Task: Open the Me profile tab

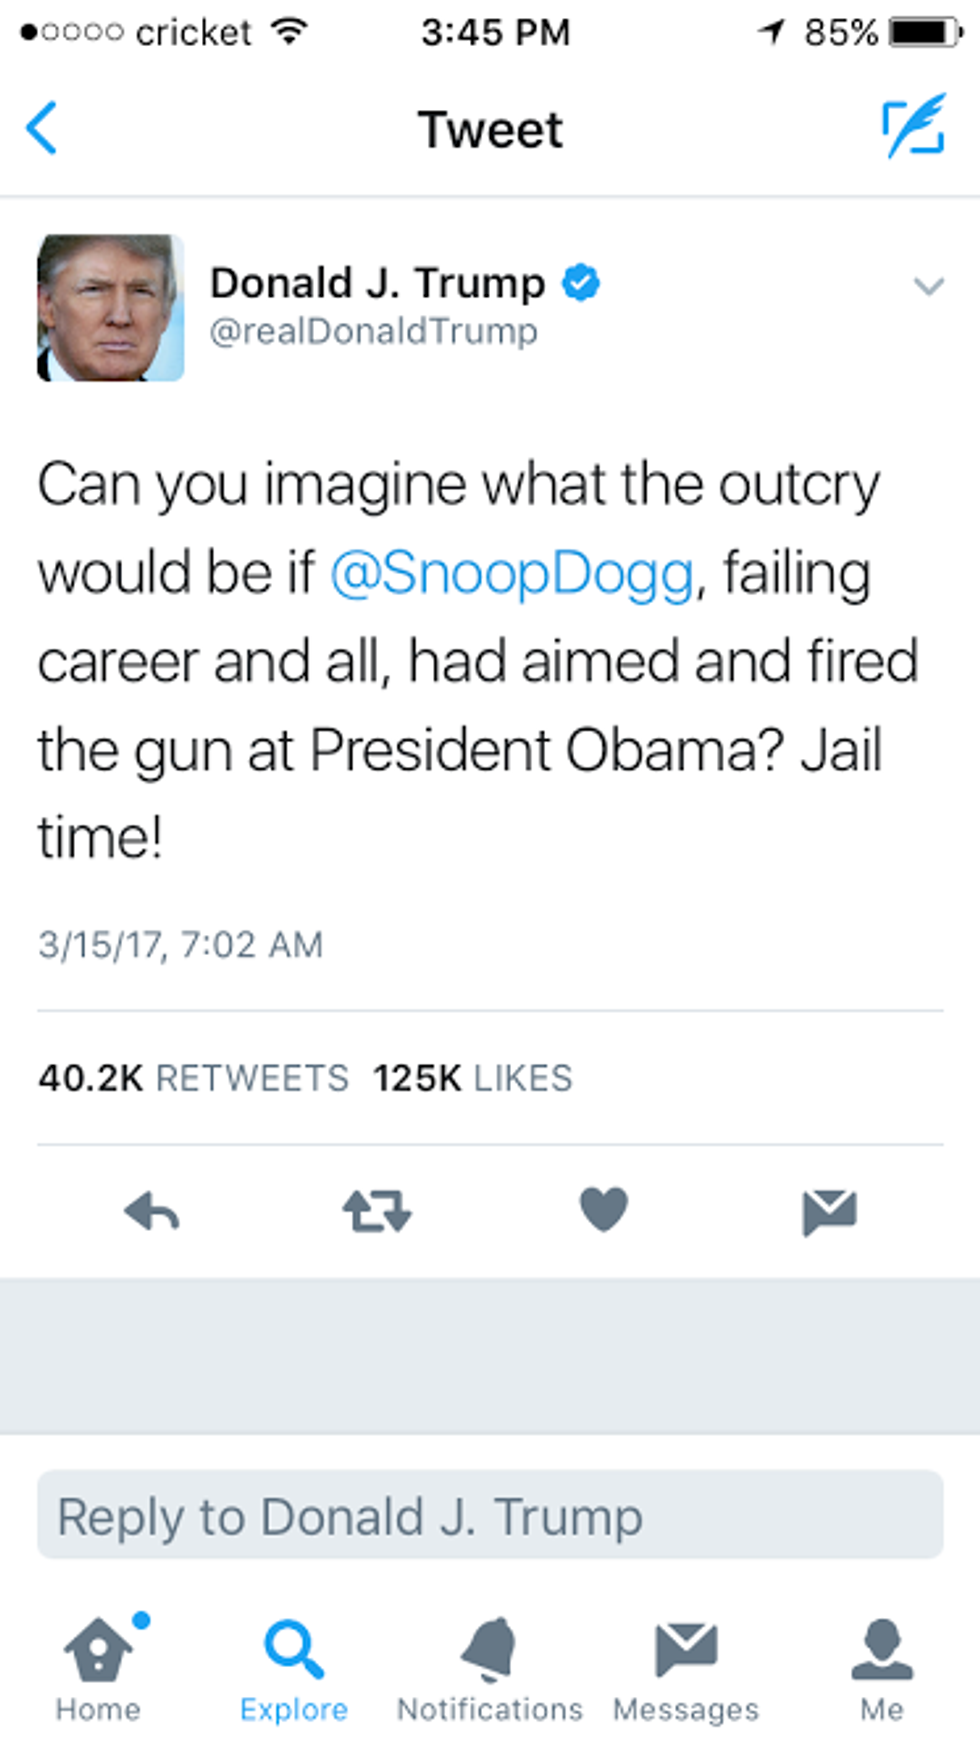Action: (881, 1667)
